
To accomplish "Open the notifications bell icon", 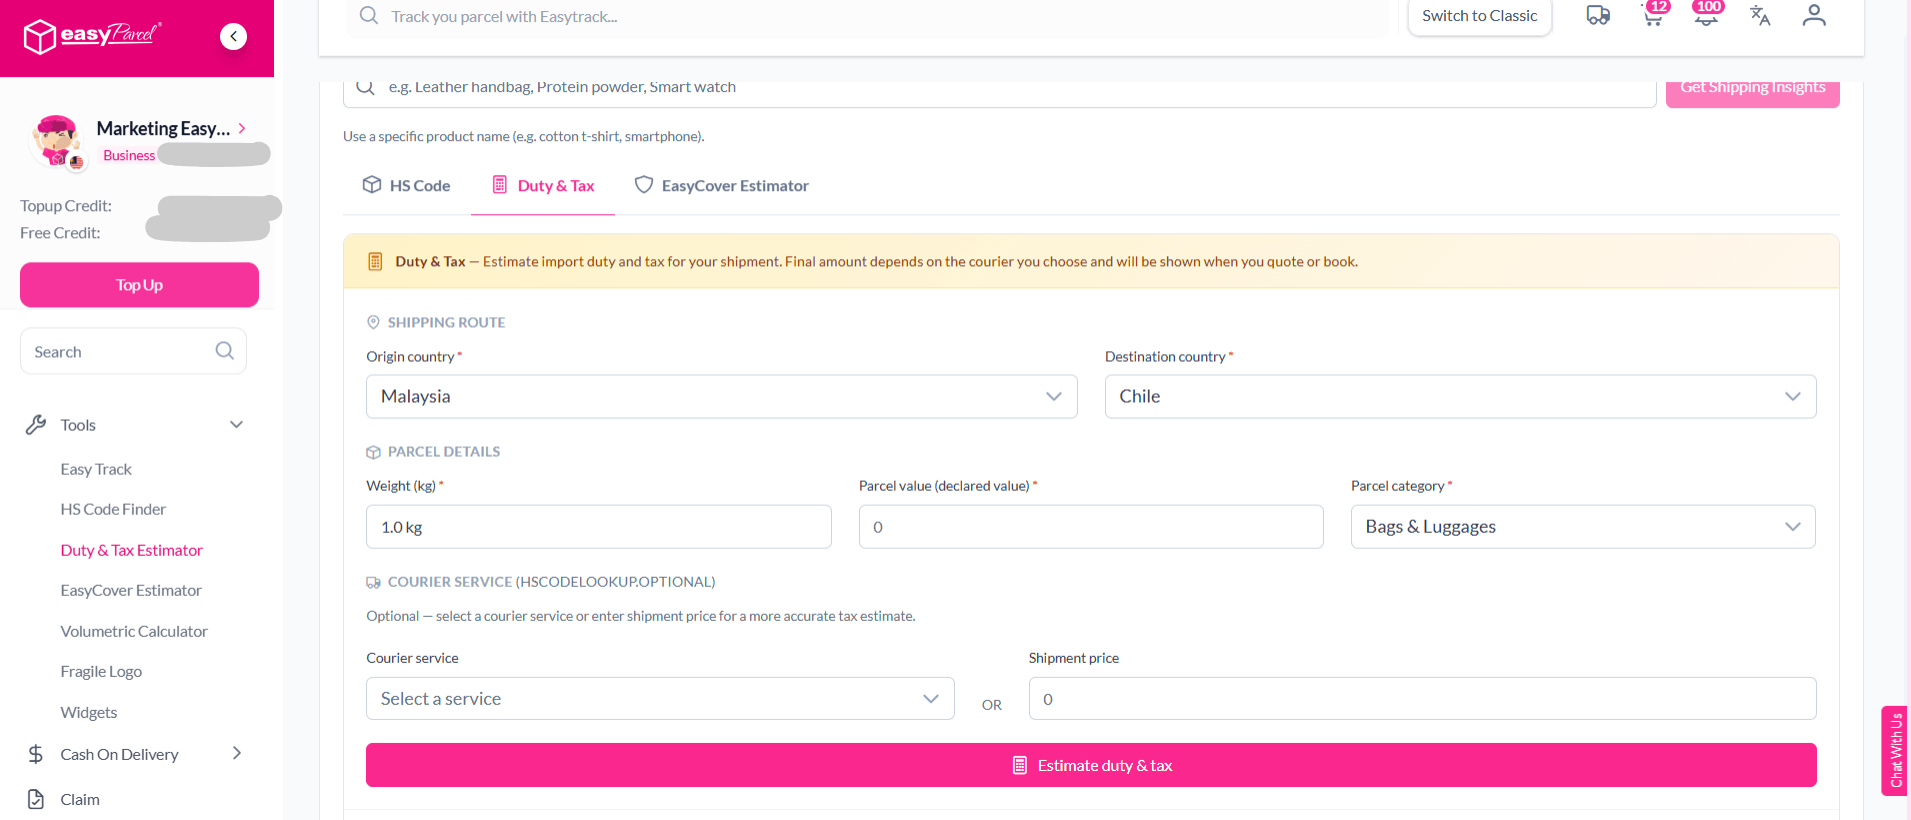I will tap(1707, 15).
